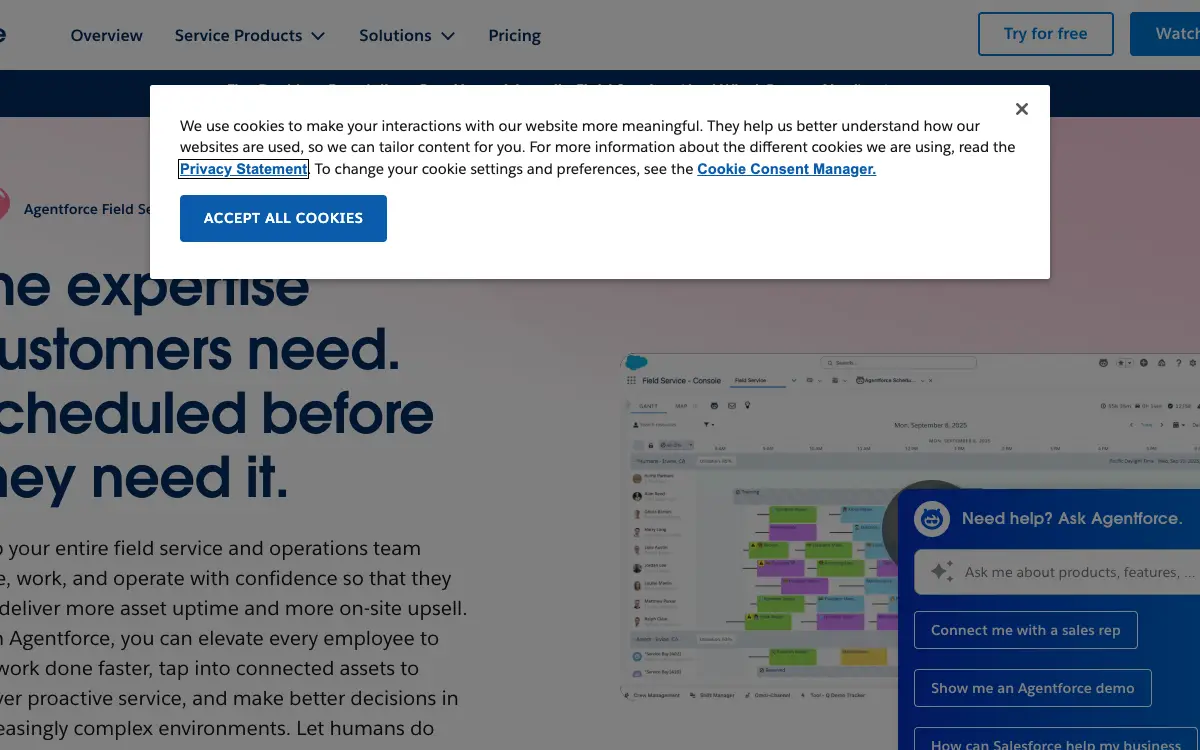The image size is (1200, 750).
Task: Close the cookie consent dialog
Action: point(1021,109)
